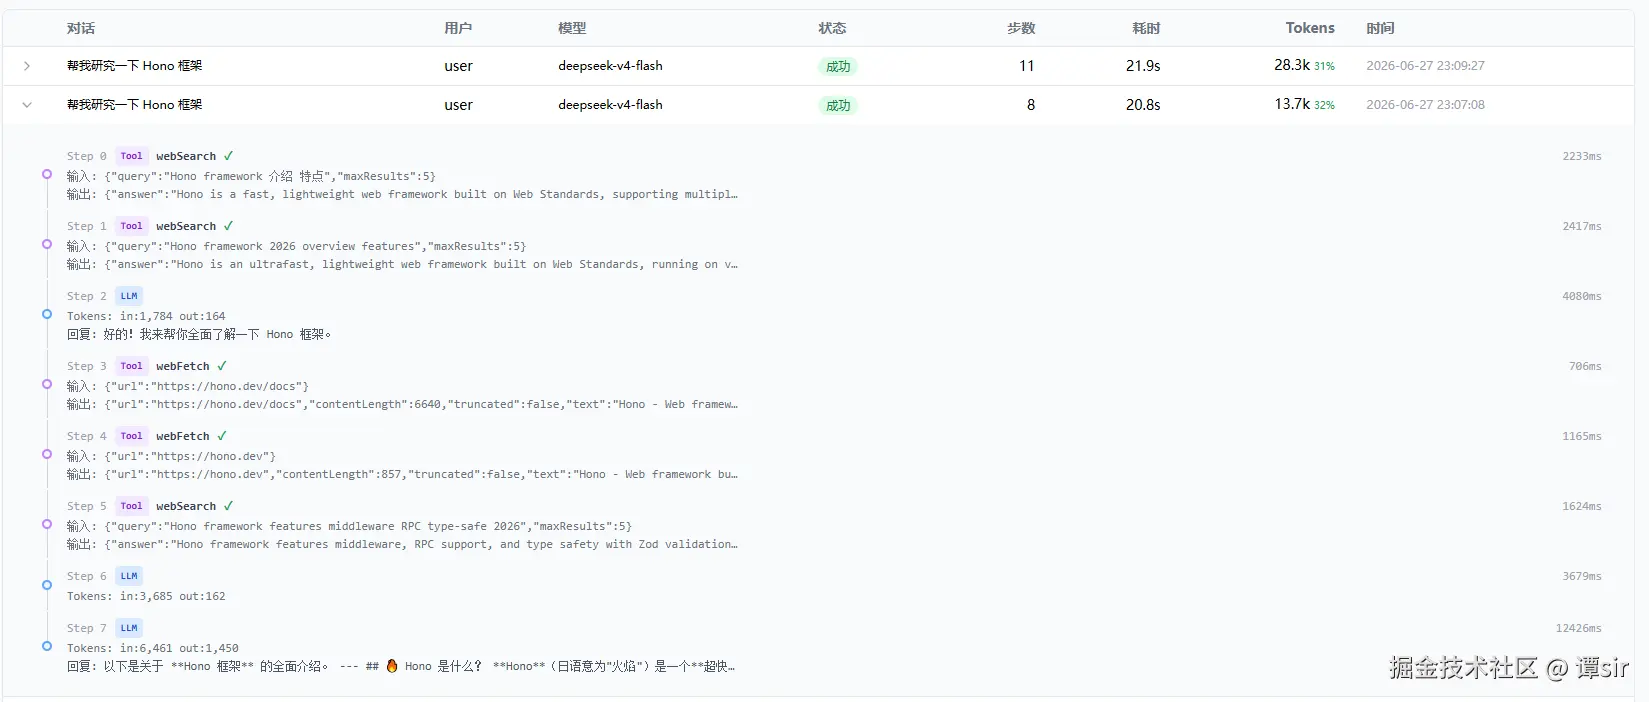Click the timeline dot for Step 6
Image resolution: width=1649 pixels, height=702 pixels.
(47, 585)
